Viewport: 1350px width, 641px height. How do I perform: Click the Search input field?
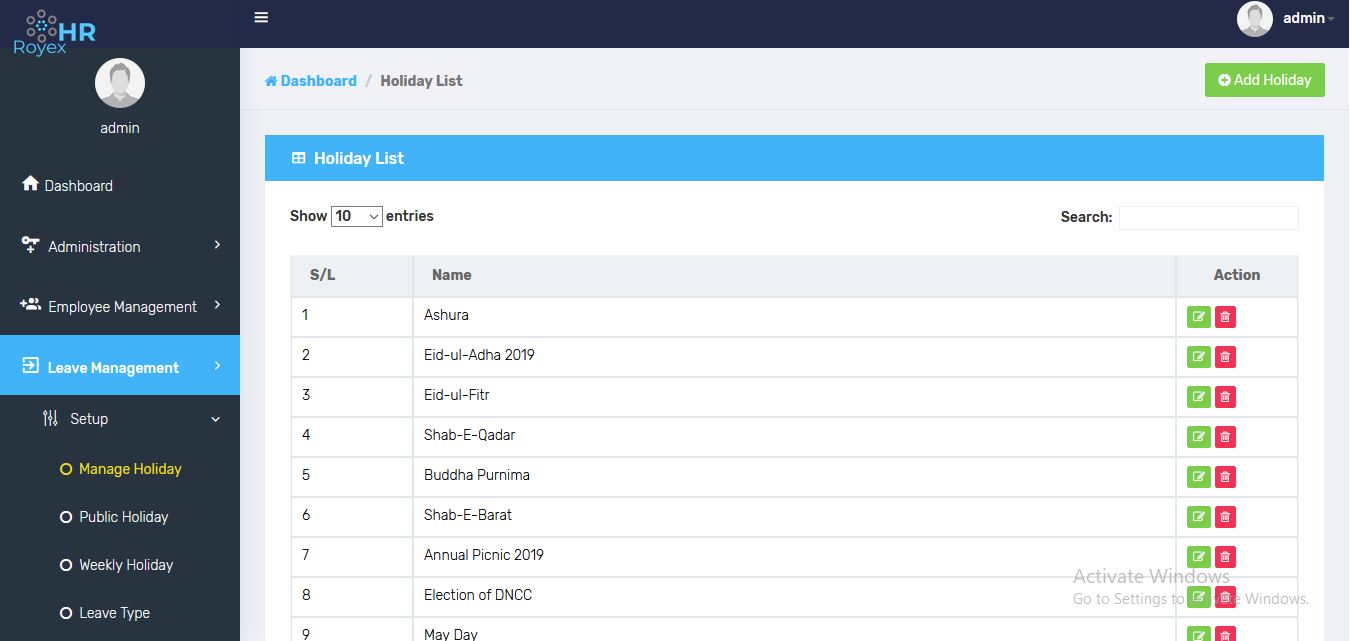coord(1208,217)
